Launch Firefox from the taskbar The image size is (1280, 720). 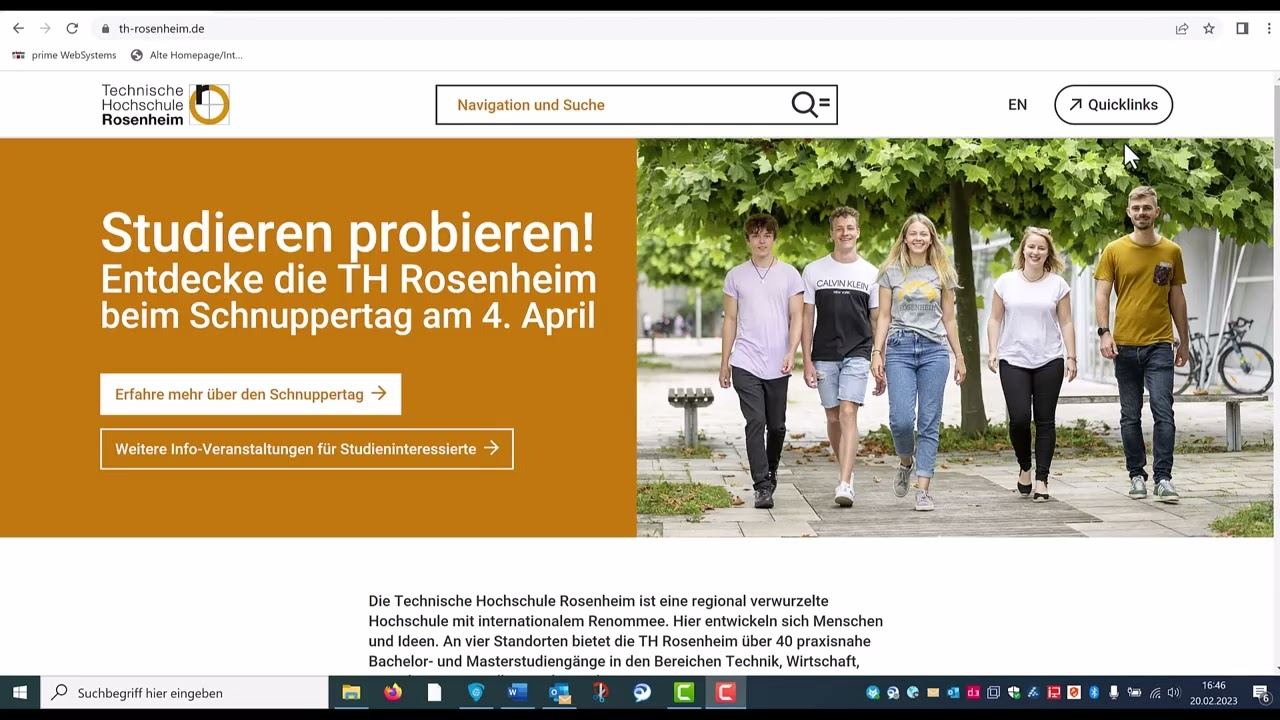pyautogui.click(x=393, y=692)
